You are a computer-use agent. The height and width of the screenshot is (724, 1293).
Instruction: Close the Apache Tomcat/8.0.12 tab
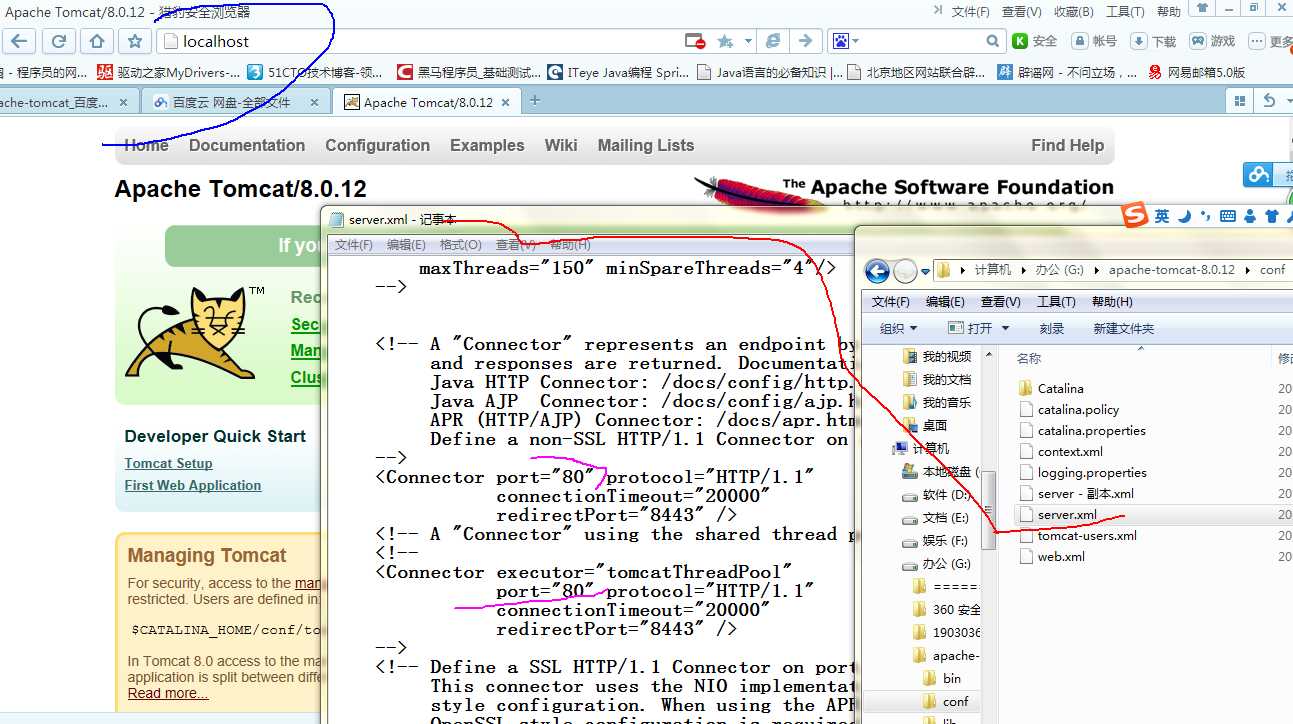505,102
